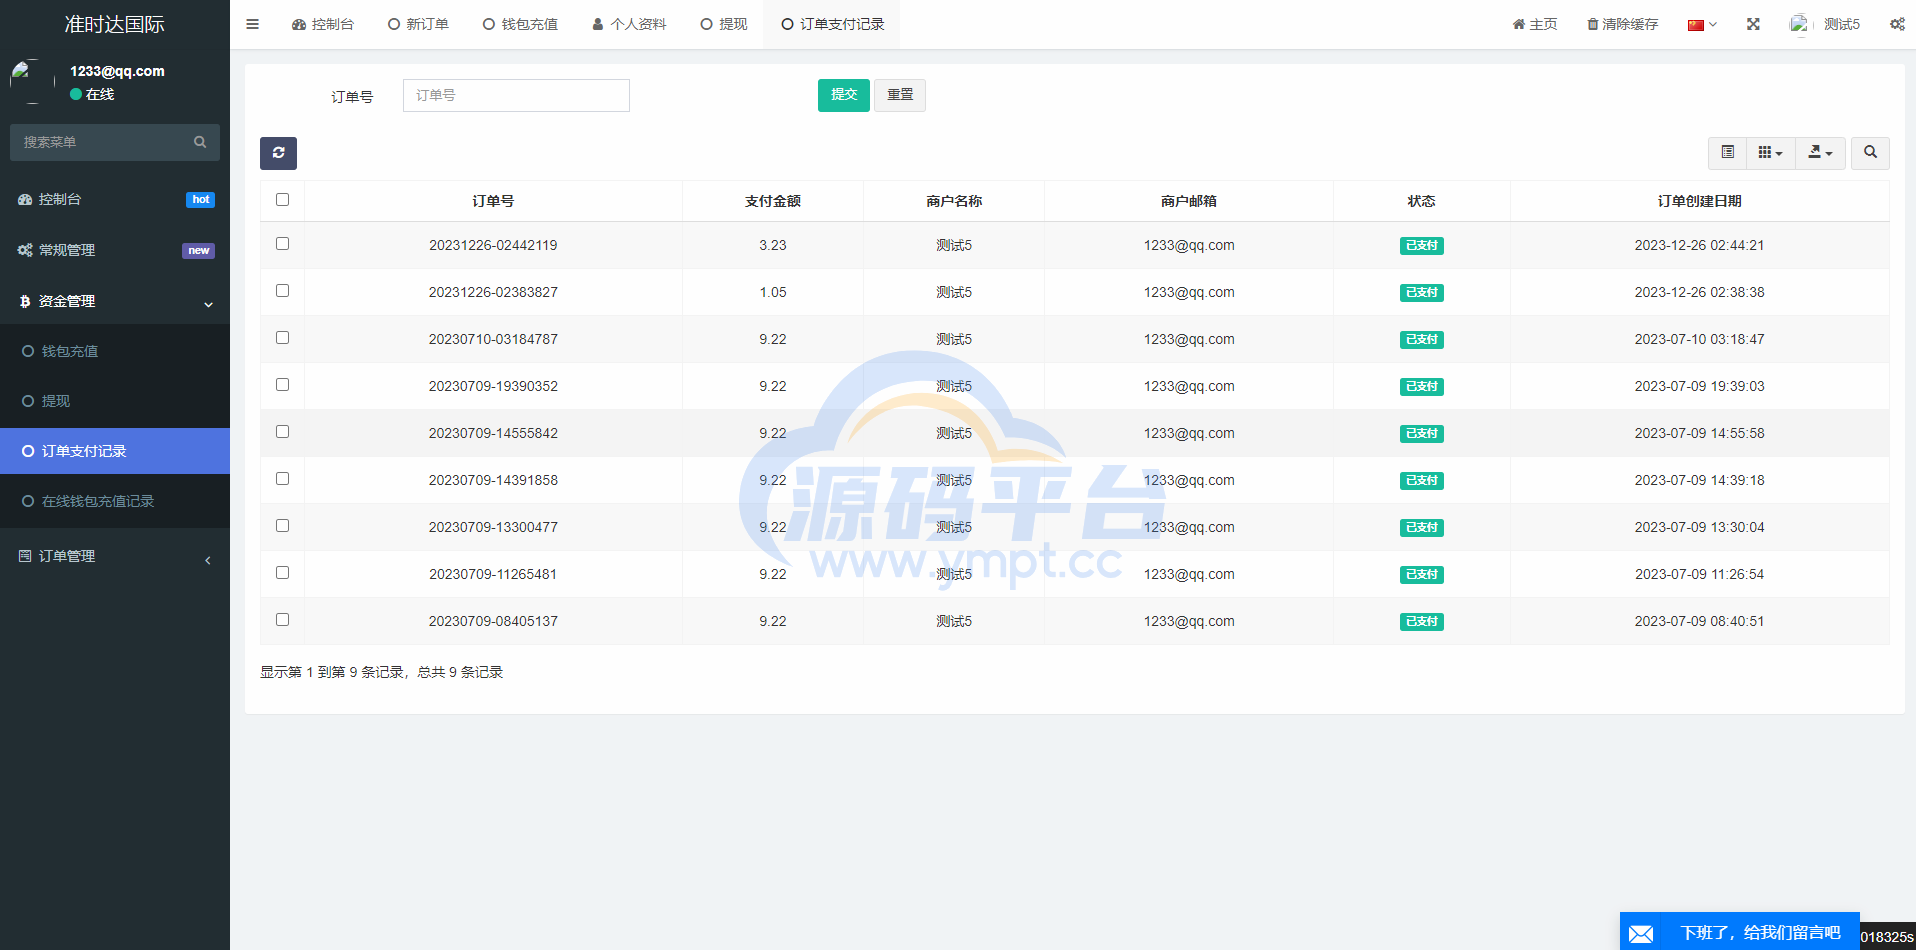This screenshot has height=950, width=1916.
Task: Click amount 1.05 in the table
Action: [773, 292]
